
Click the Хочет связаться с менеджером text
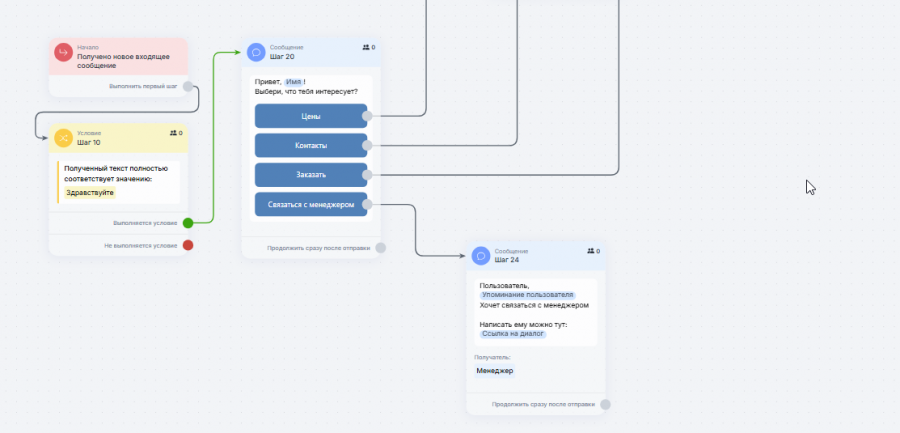pyautogui.click(x=534, y=305)
